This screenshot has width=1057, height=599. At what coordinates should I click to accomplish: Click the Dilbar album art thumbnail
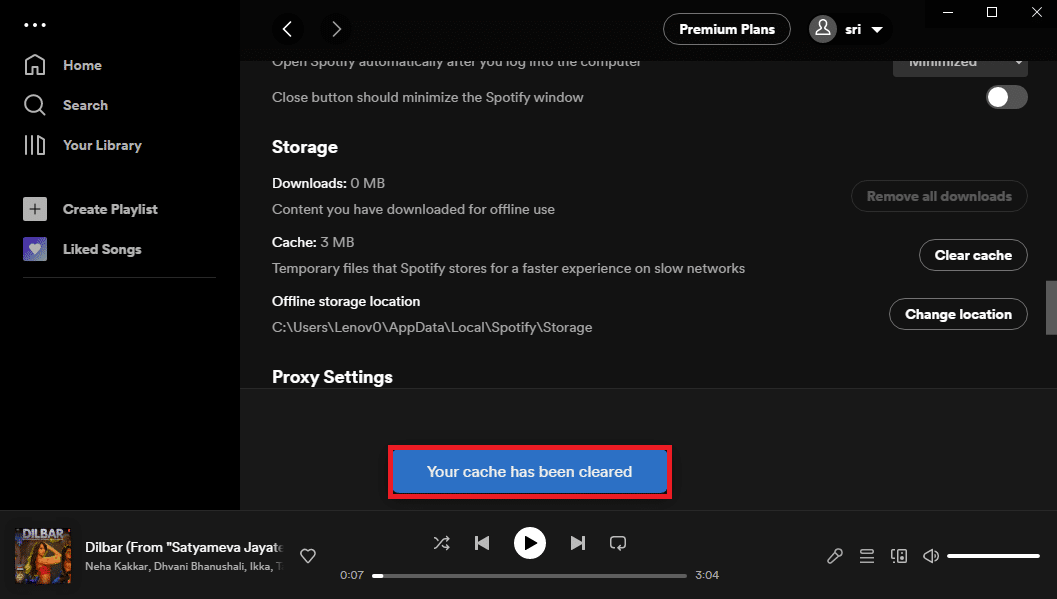43,555
